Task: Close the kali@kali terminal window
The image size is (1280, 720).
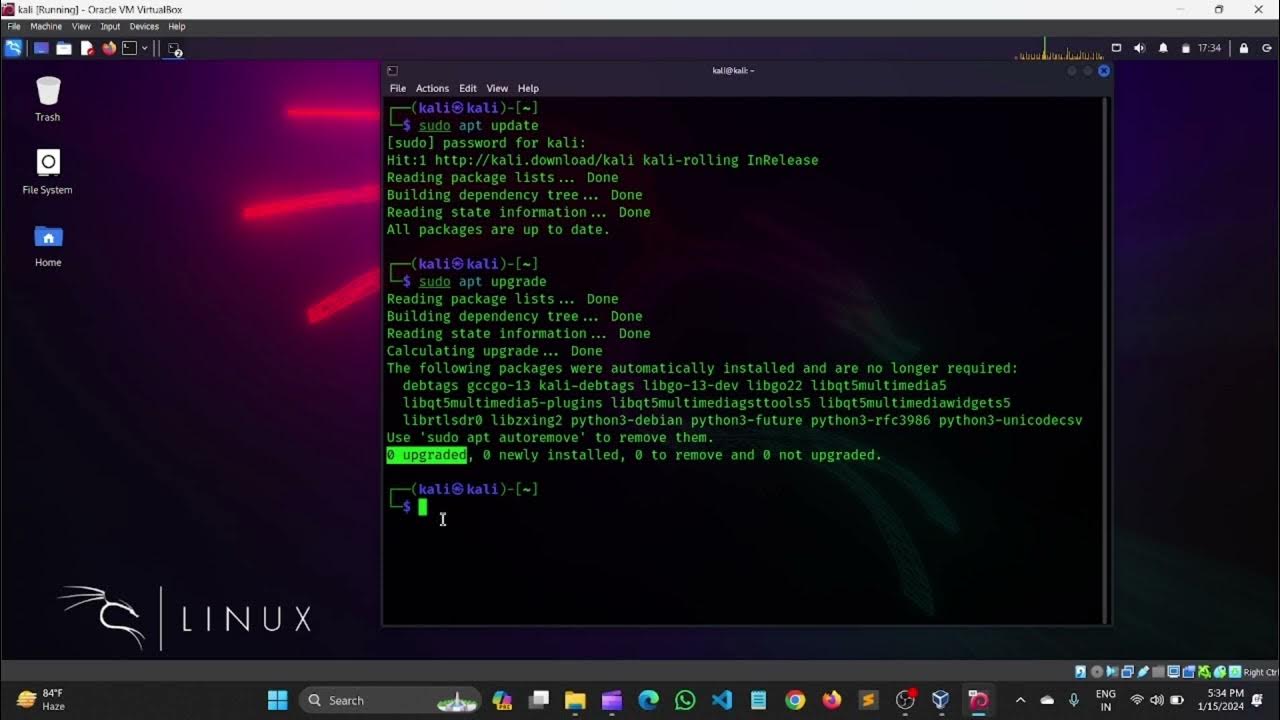Action: [1104, 71]
